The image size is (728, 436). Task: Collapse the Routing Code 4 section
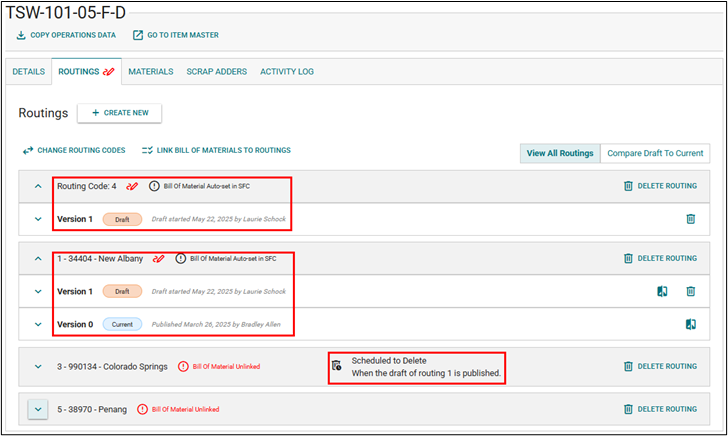pyautogui.click(x=38, y=186)
